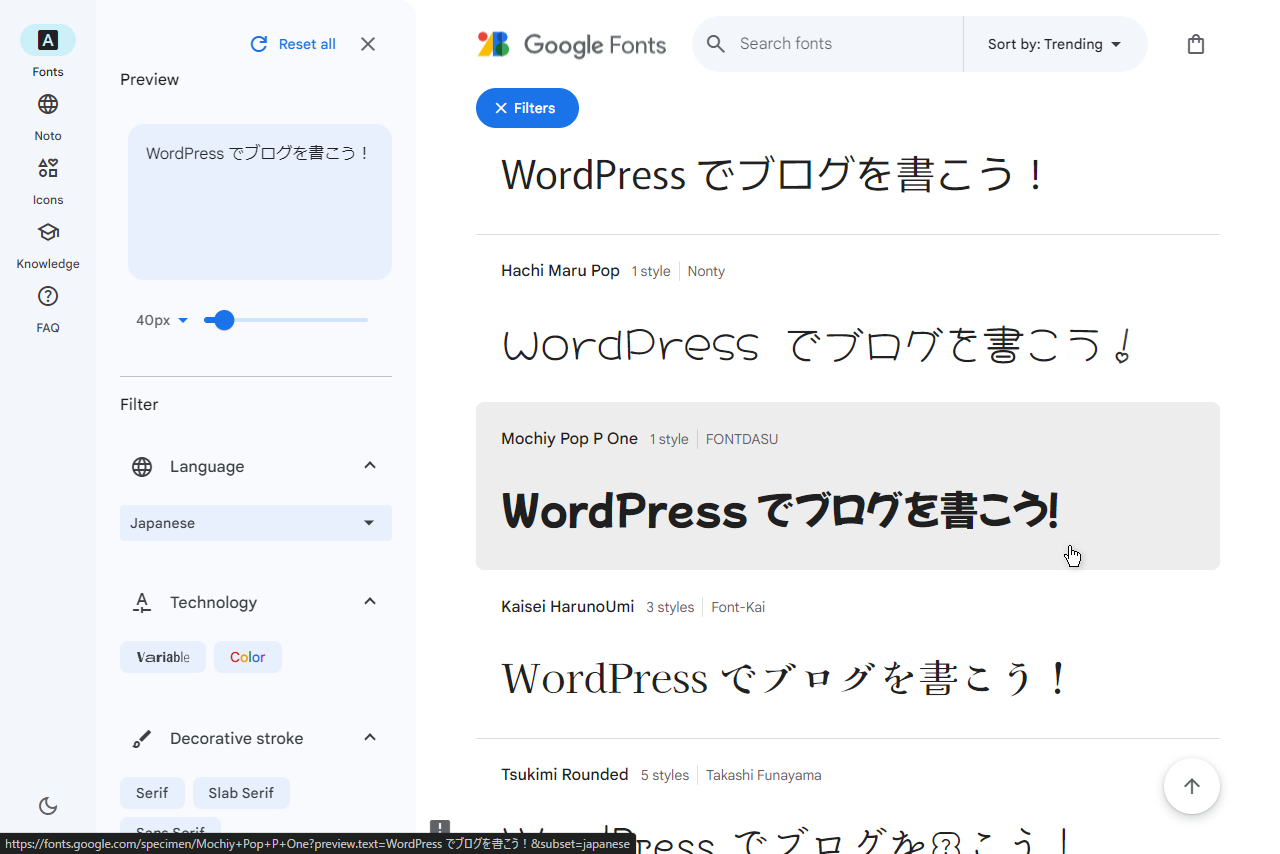The width and height of the screenshot is (1280, 854).
Task: Click the feedback exclamation icon
Action: 440,828
